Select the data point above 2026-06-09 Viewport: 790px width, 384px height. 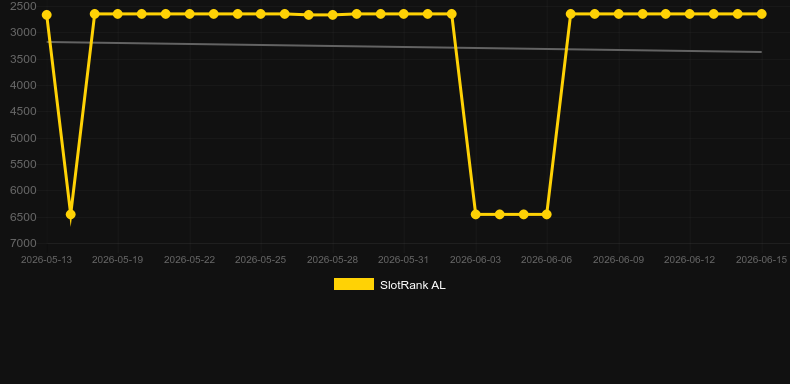pos(619,14)
